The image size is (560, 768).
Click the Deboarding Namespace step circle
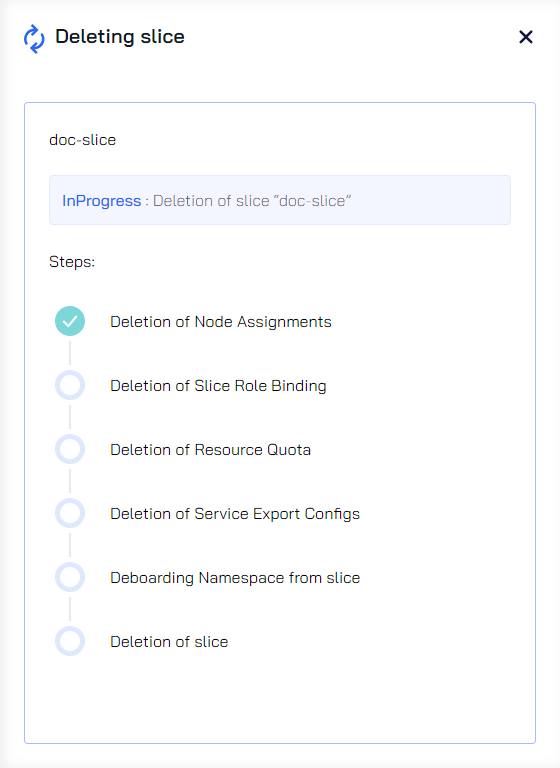pos(70,577)
